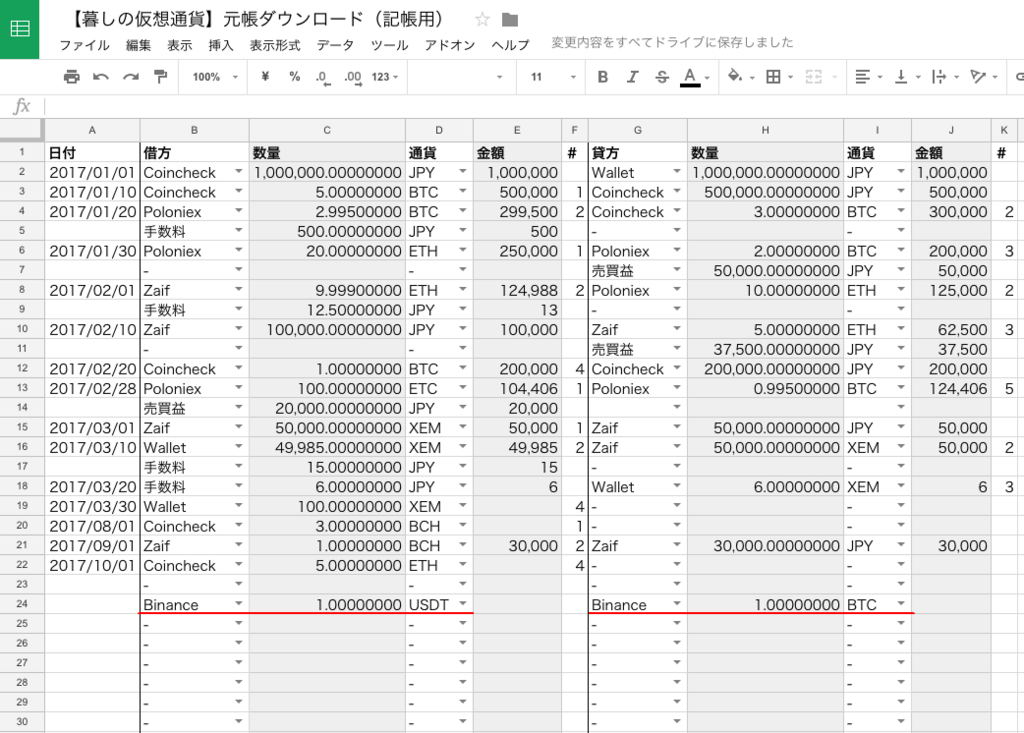Toggle italic formatting

coord(632,77)
